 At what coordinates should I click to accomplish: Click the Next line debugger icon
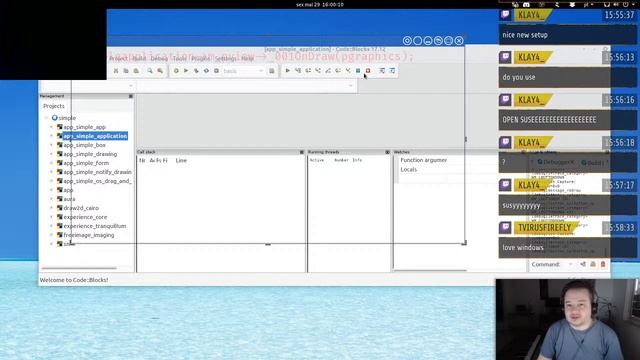click(x=308, y=71)
